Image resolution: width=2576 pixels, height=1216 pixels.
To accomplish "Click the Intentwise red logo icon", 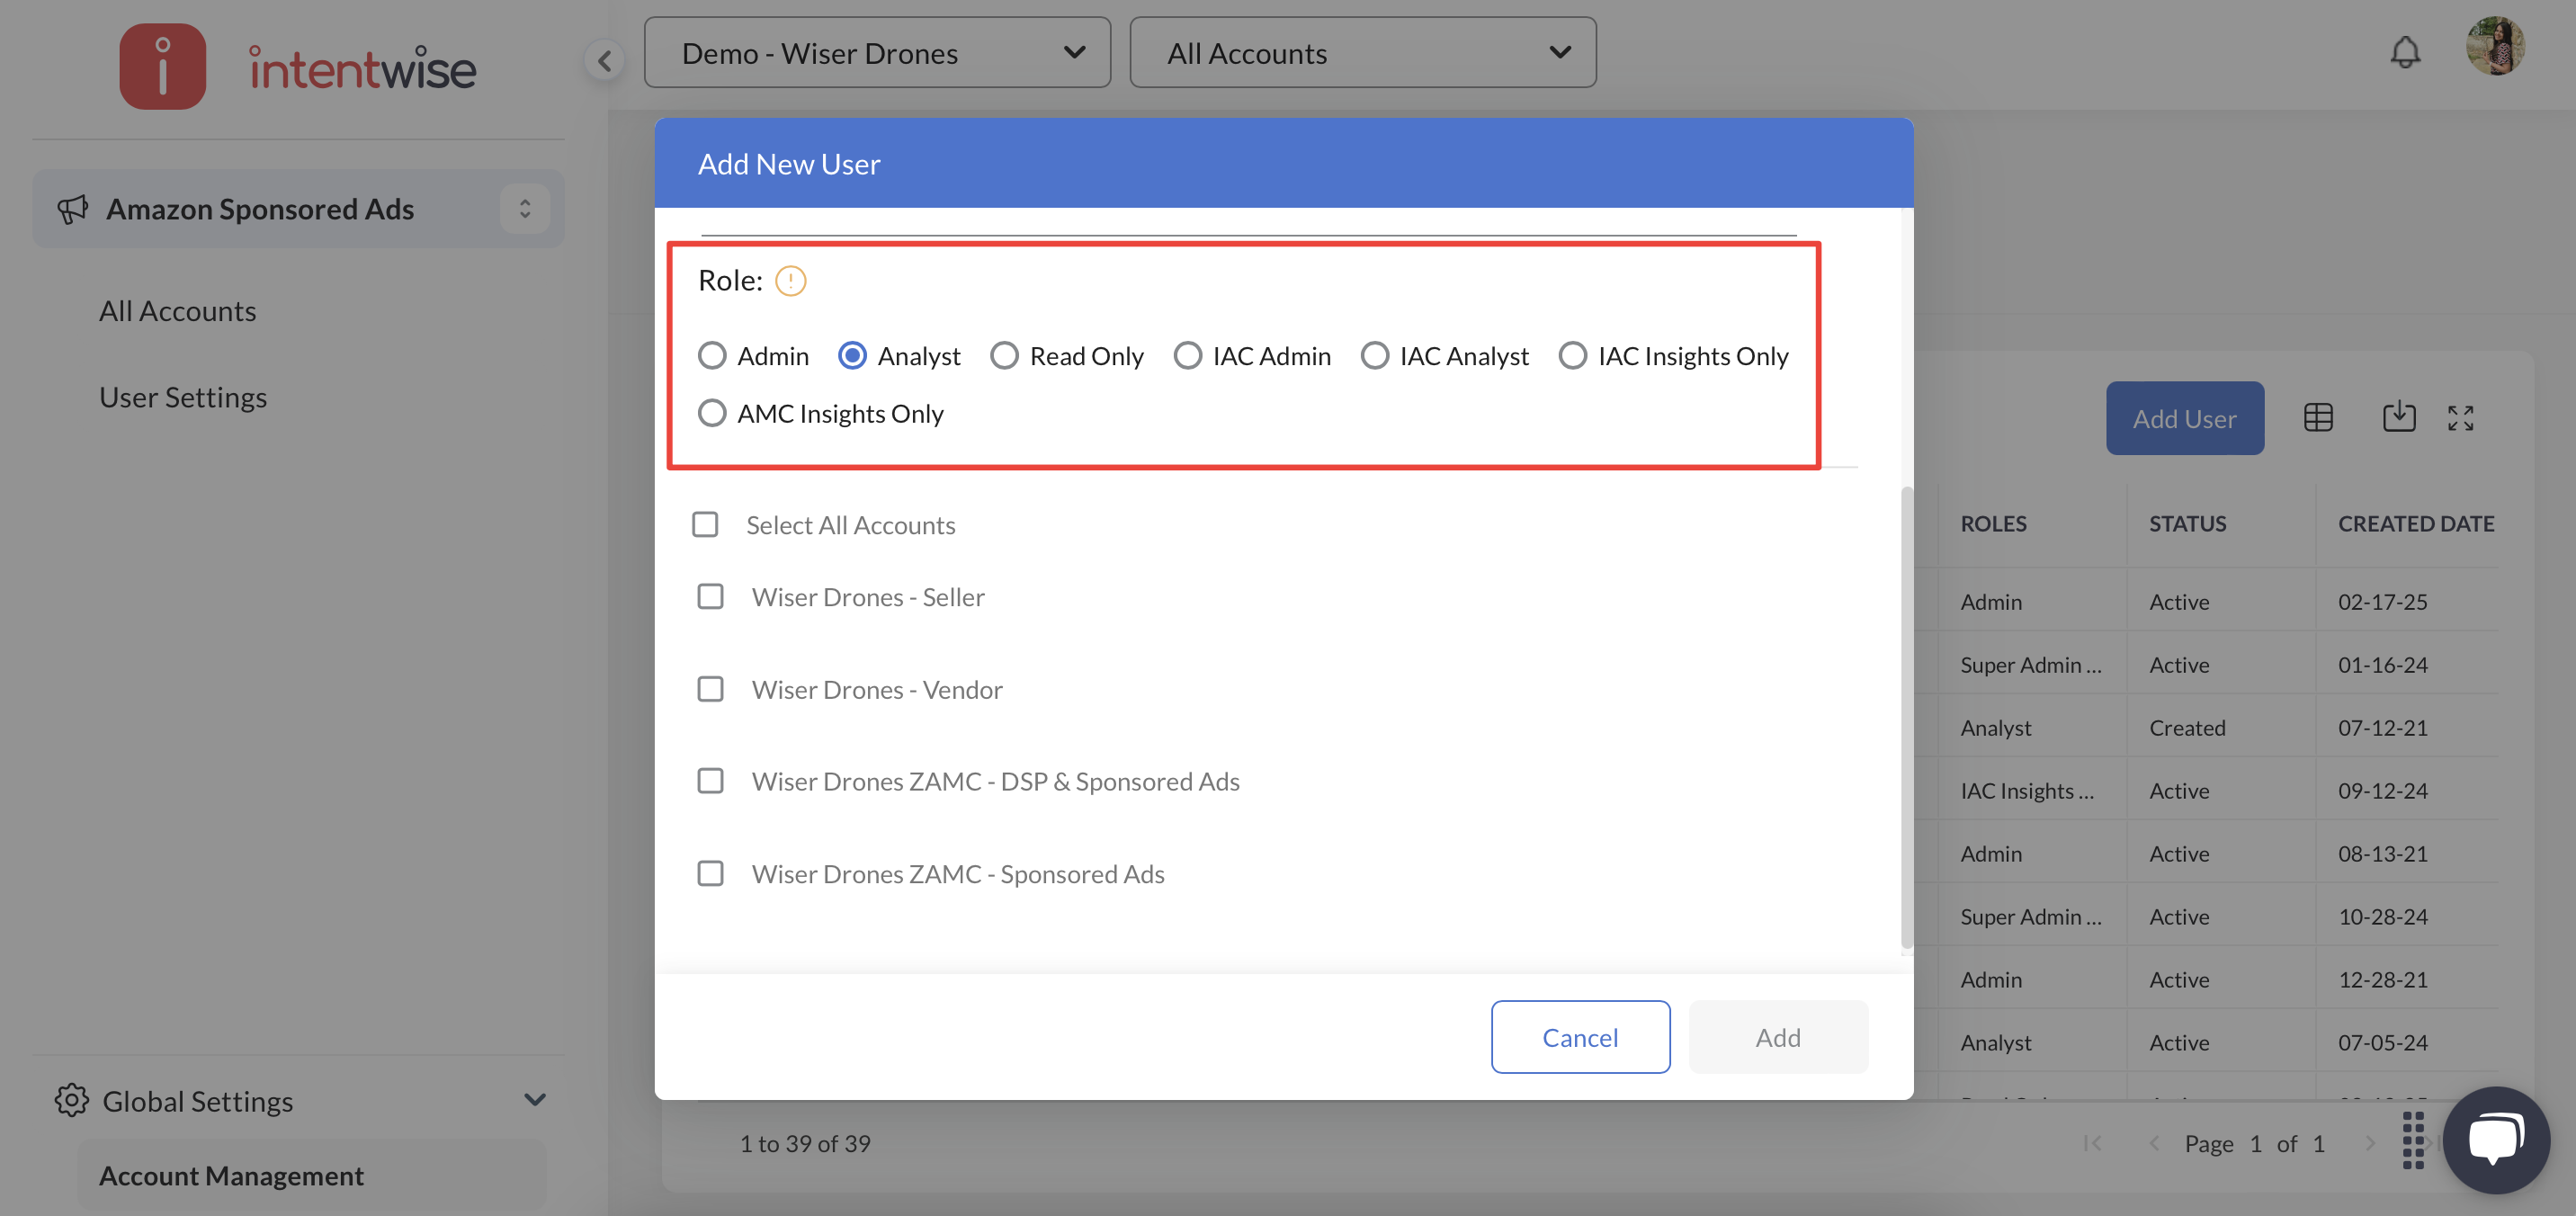I will point(163,66).
